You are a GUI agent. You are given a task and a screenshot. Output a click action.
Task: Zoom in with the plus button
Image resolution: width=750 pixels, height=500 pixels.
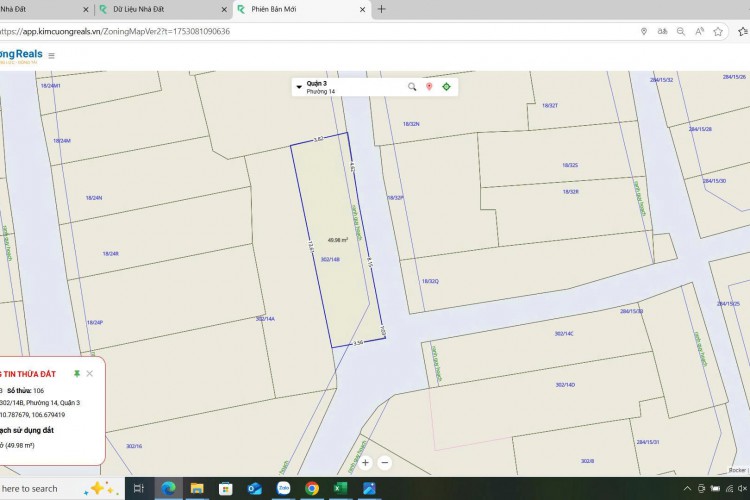coord(366,462)
